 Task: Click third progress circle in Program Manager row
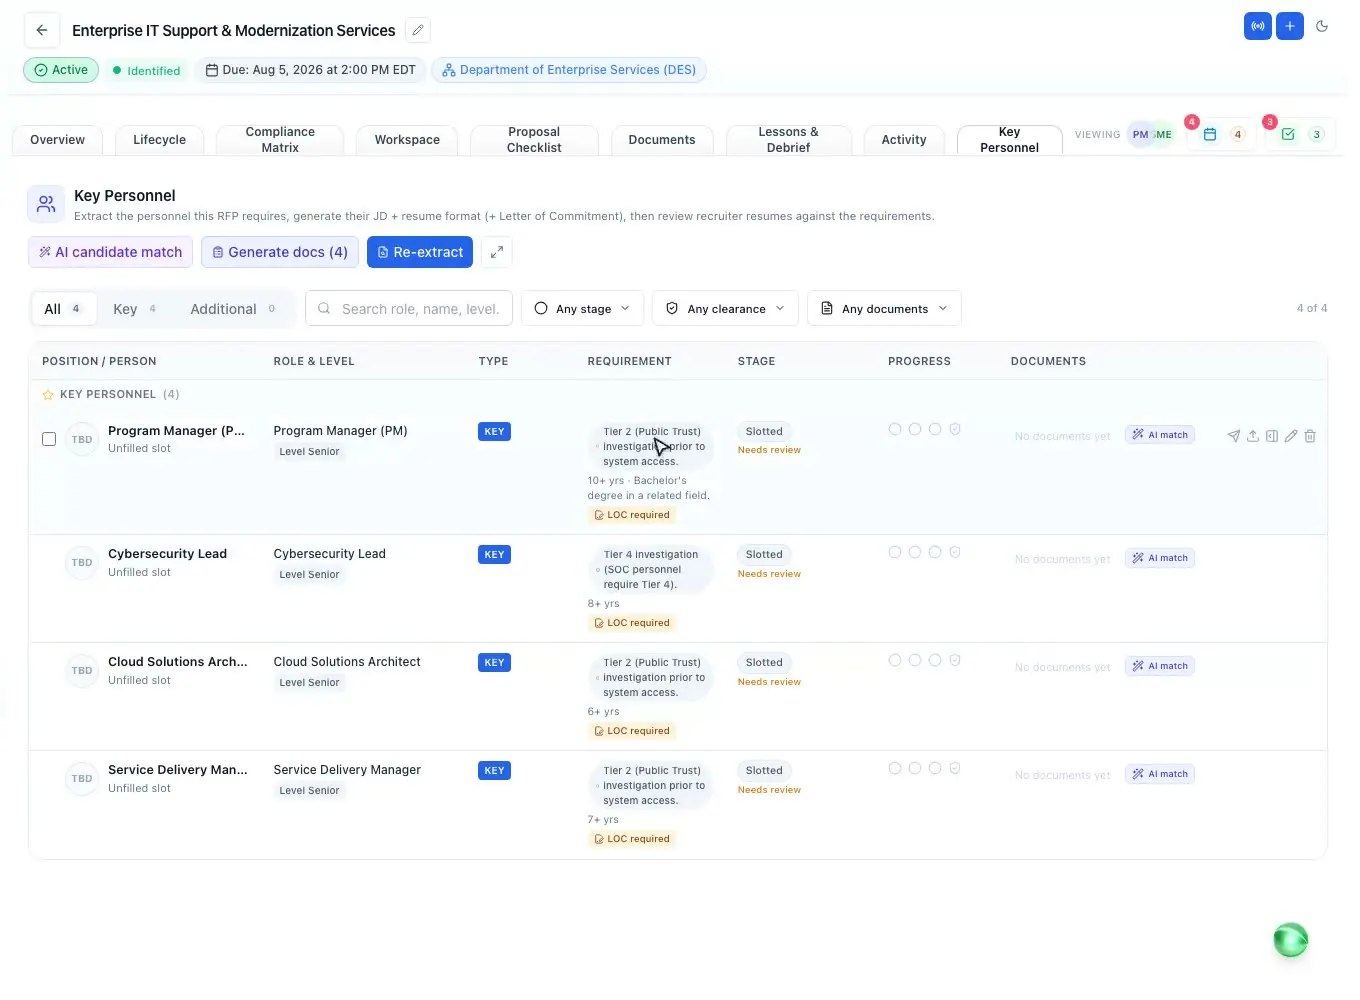(935, 429)
